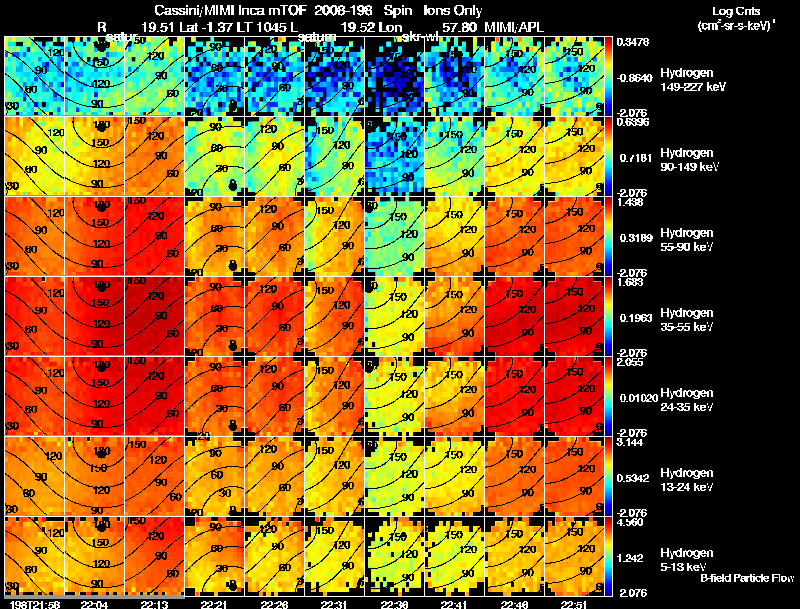Screen dimensions: 800x609
Task: Click the '22:31' time label
Action: 334,604
